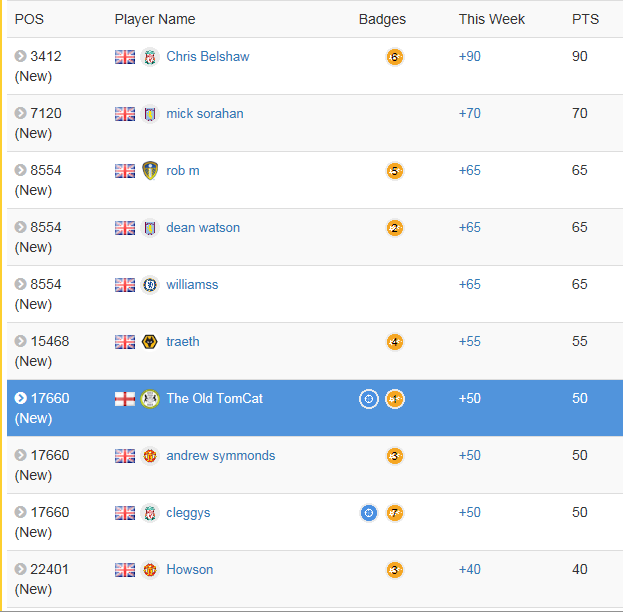
Task: Click the Player Name column header
Action: (155, 19)
